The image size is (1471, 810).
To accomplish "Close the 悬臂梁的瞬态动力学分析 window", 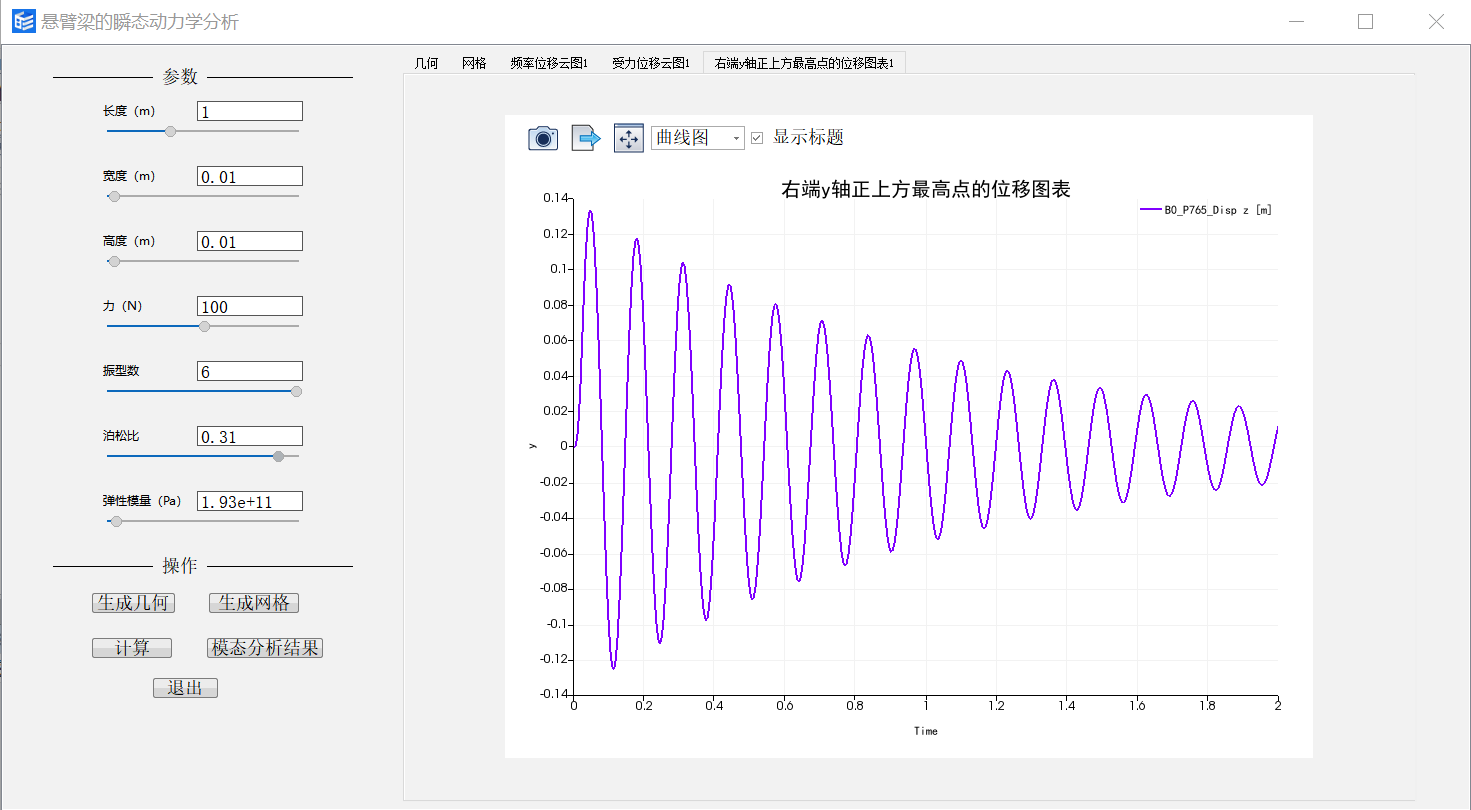I will [x=1436, y=22].
